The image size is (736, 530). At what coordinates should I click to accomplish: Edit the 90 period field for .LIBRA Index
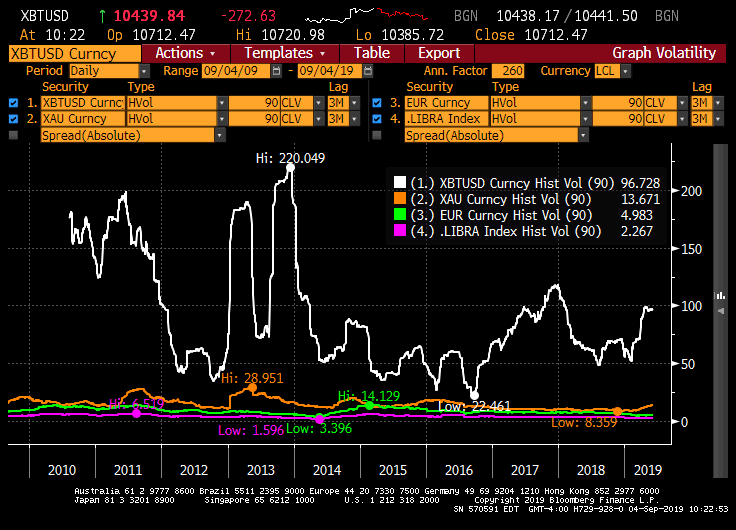(618, 119)
